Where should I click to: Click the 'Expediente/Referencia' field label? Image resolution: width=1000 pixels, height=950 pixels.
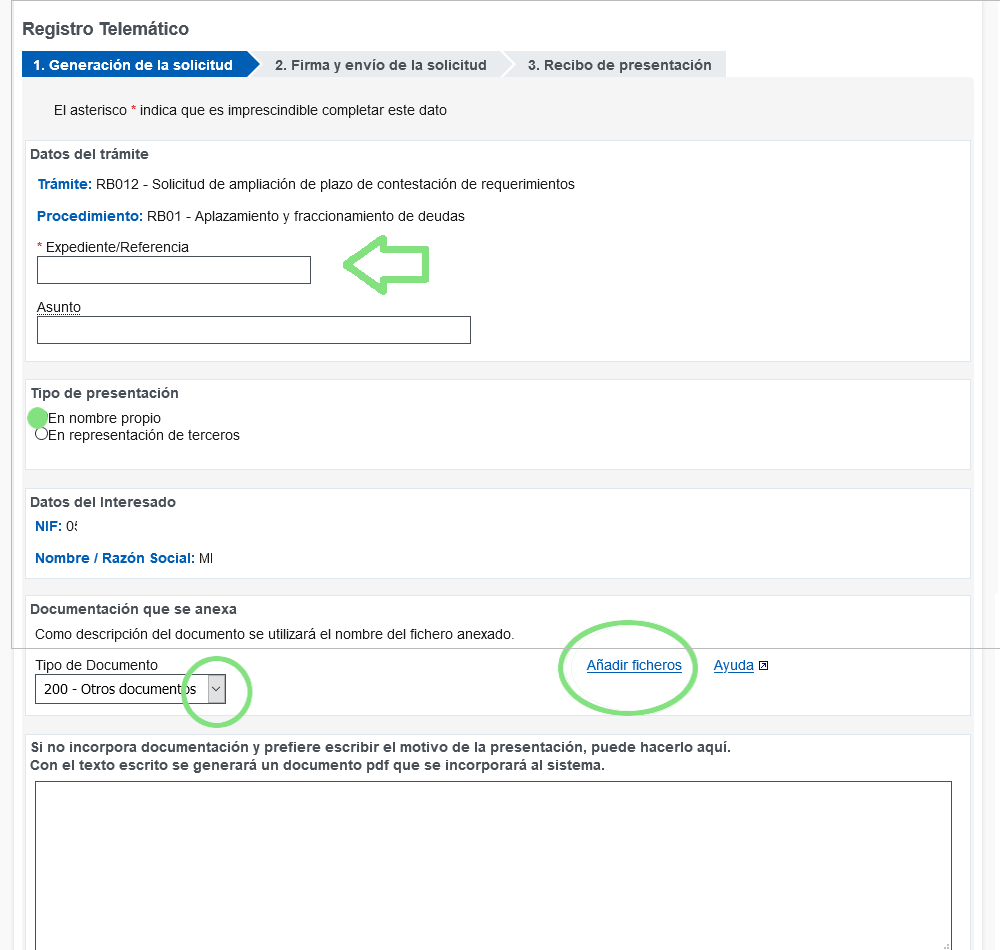(x=117, y=247)
